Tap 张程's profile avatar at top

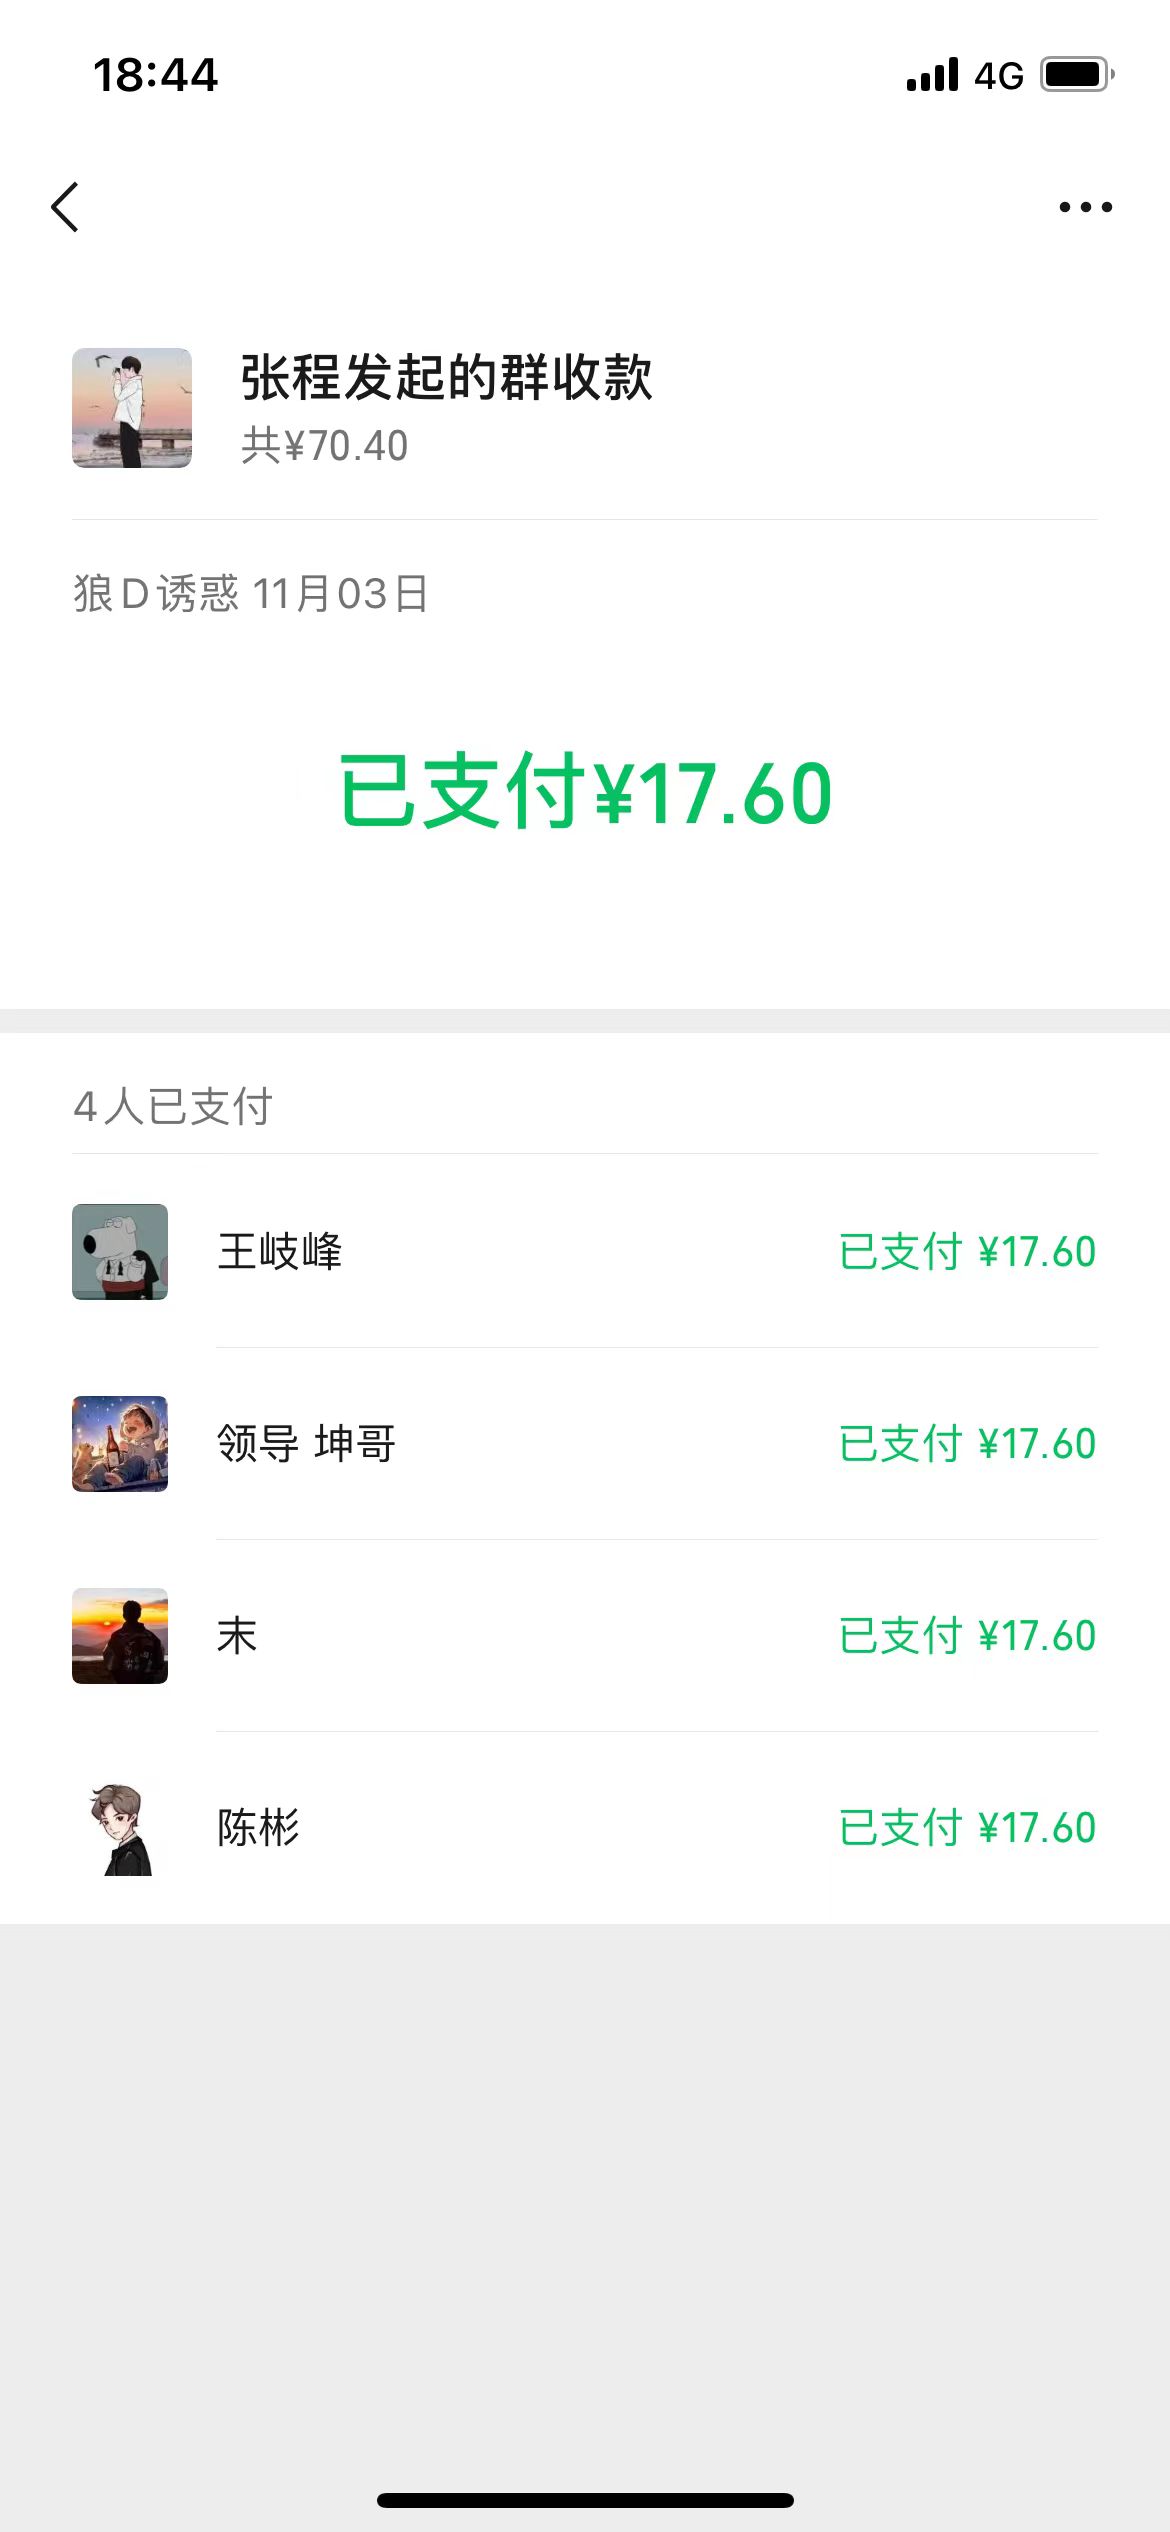pyautogui.click(x=132, y=408)
